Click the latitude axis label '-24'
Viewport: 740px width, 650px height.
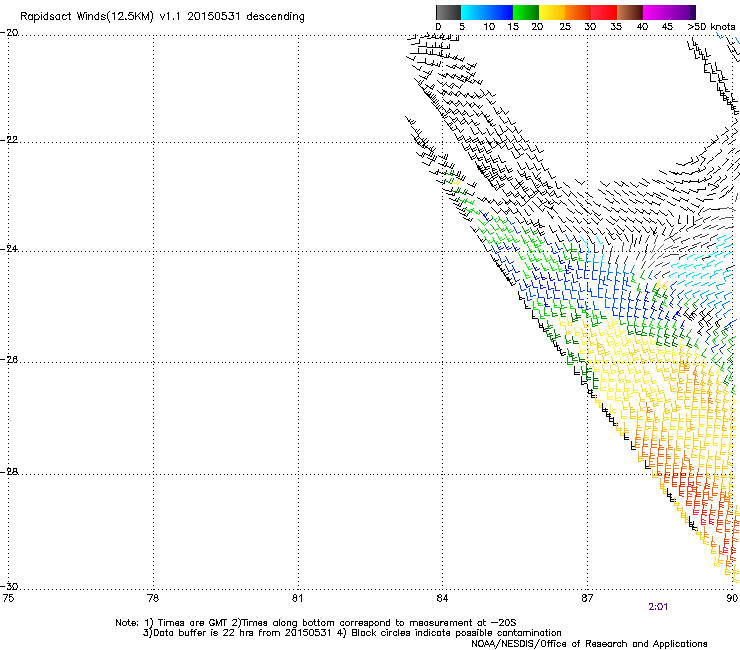coord(9,249)
